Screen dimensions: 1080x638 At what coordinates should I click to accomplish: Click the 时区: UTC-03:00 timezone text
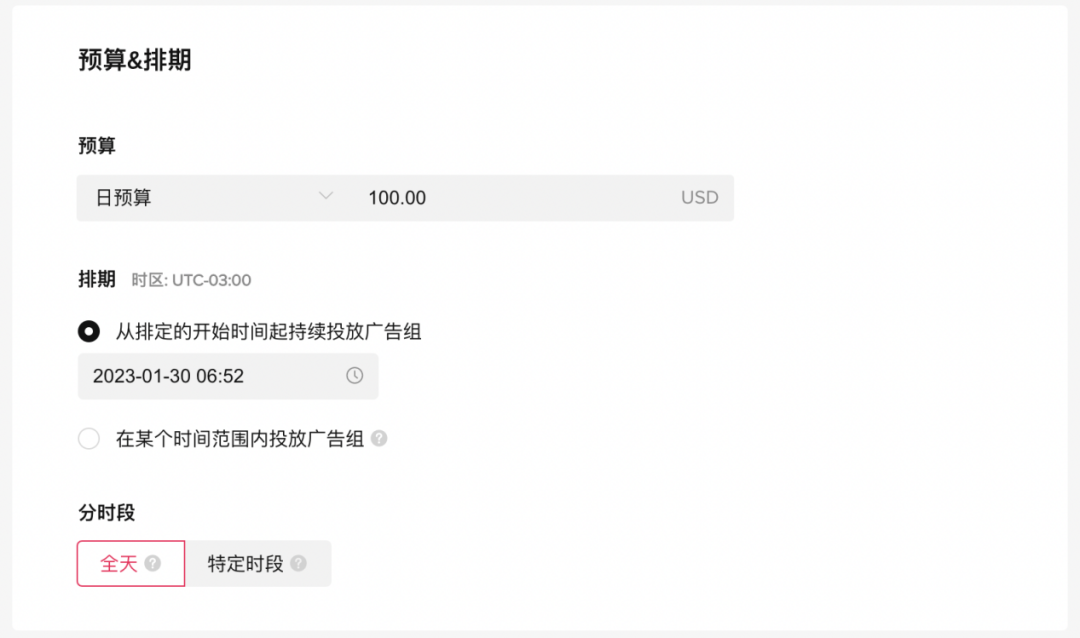(191, 280)
